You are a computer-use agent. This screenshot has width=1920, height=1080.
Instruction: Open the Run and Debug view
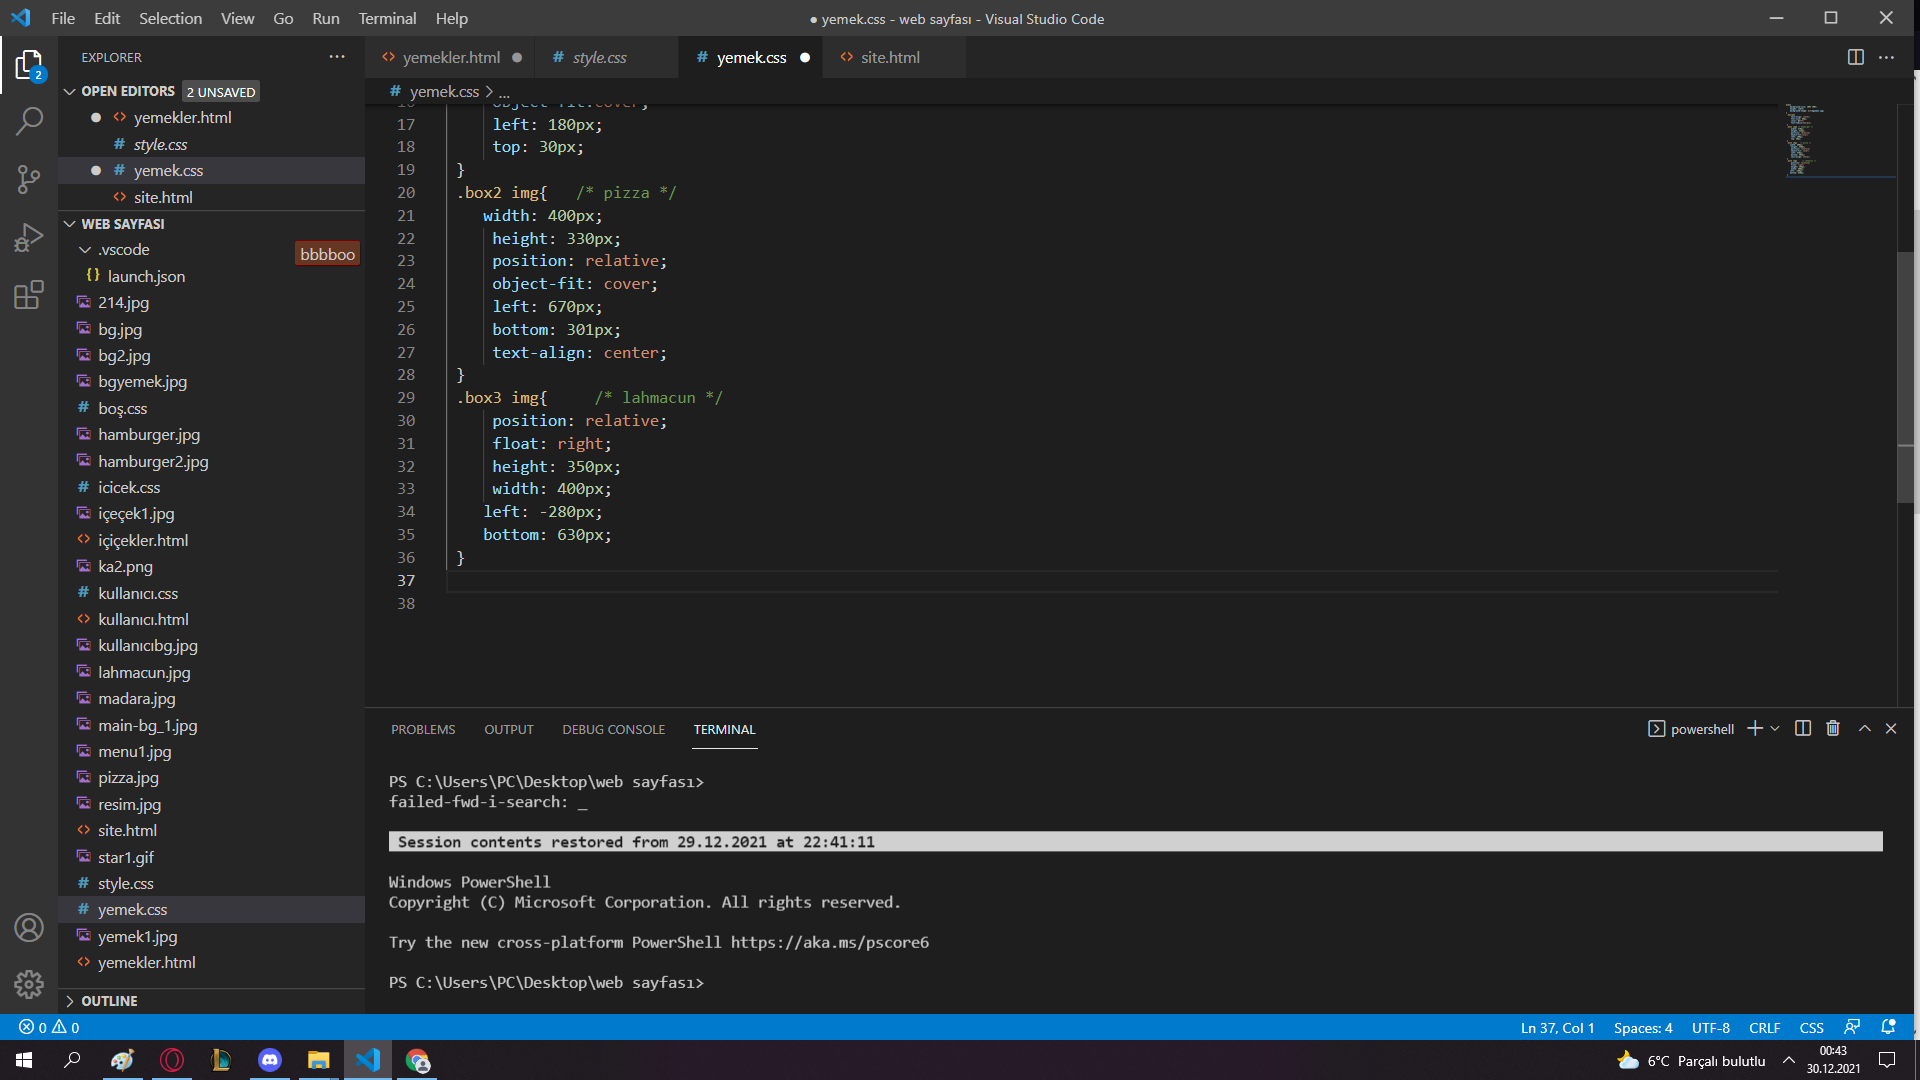tap(29, 238)
